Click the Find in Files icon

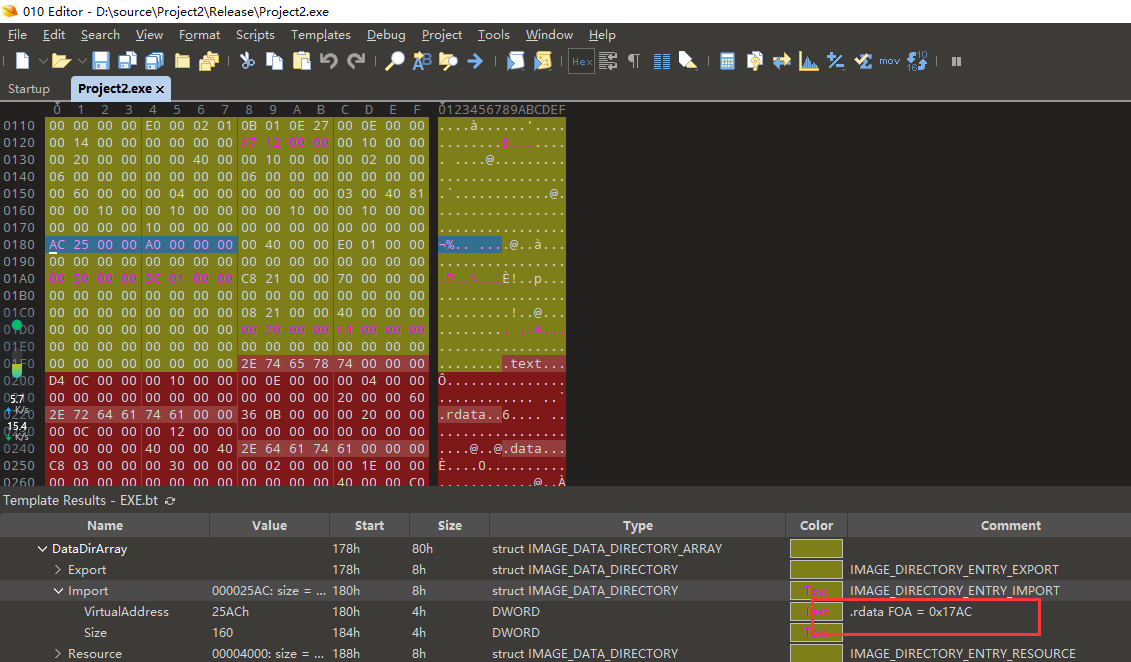(x=448, y=61)
